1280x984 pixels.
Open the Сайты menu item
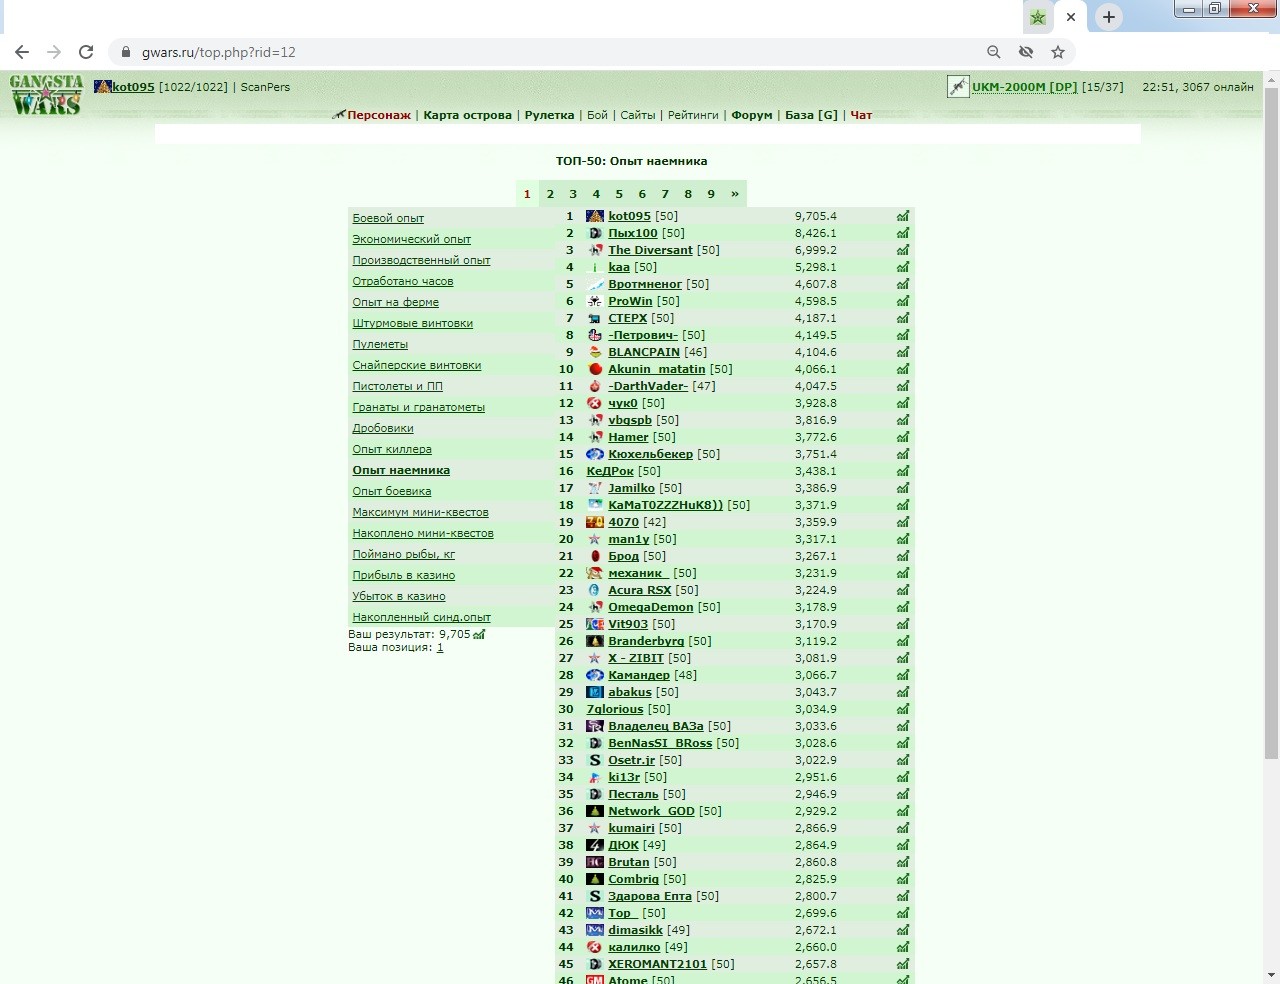coord(638,115)
